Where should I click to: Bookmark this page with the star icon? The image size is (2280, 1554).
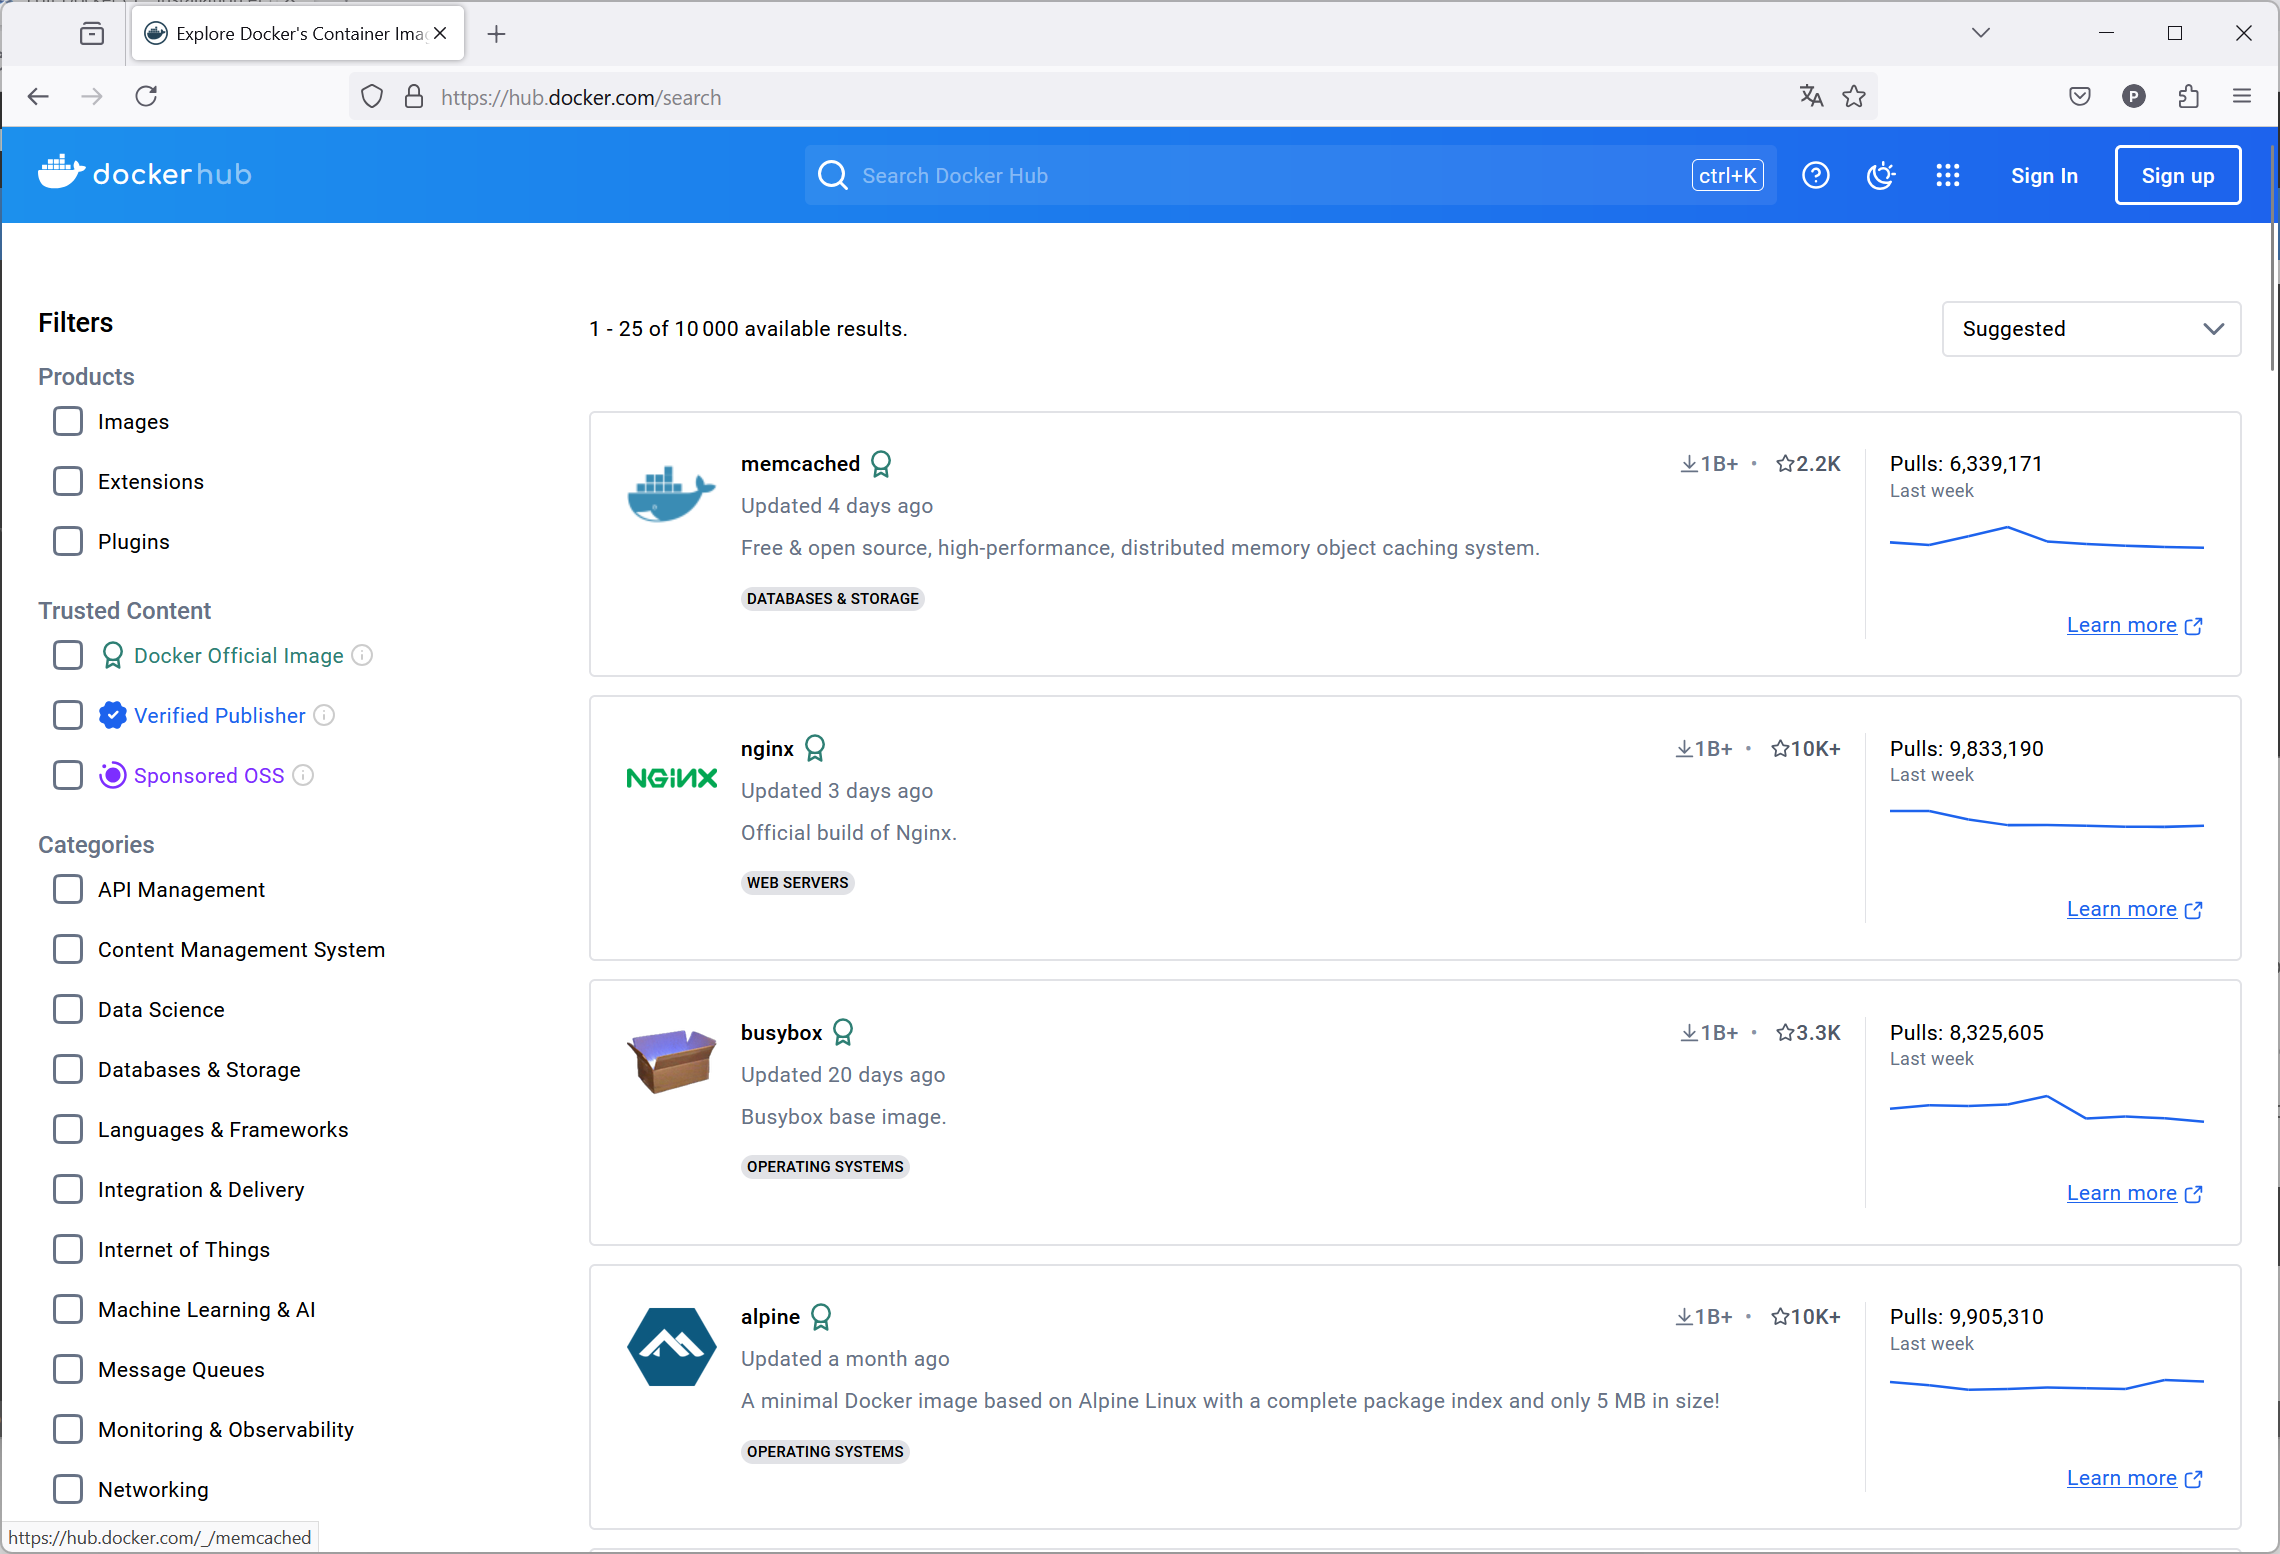coord(1854,96)
